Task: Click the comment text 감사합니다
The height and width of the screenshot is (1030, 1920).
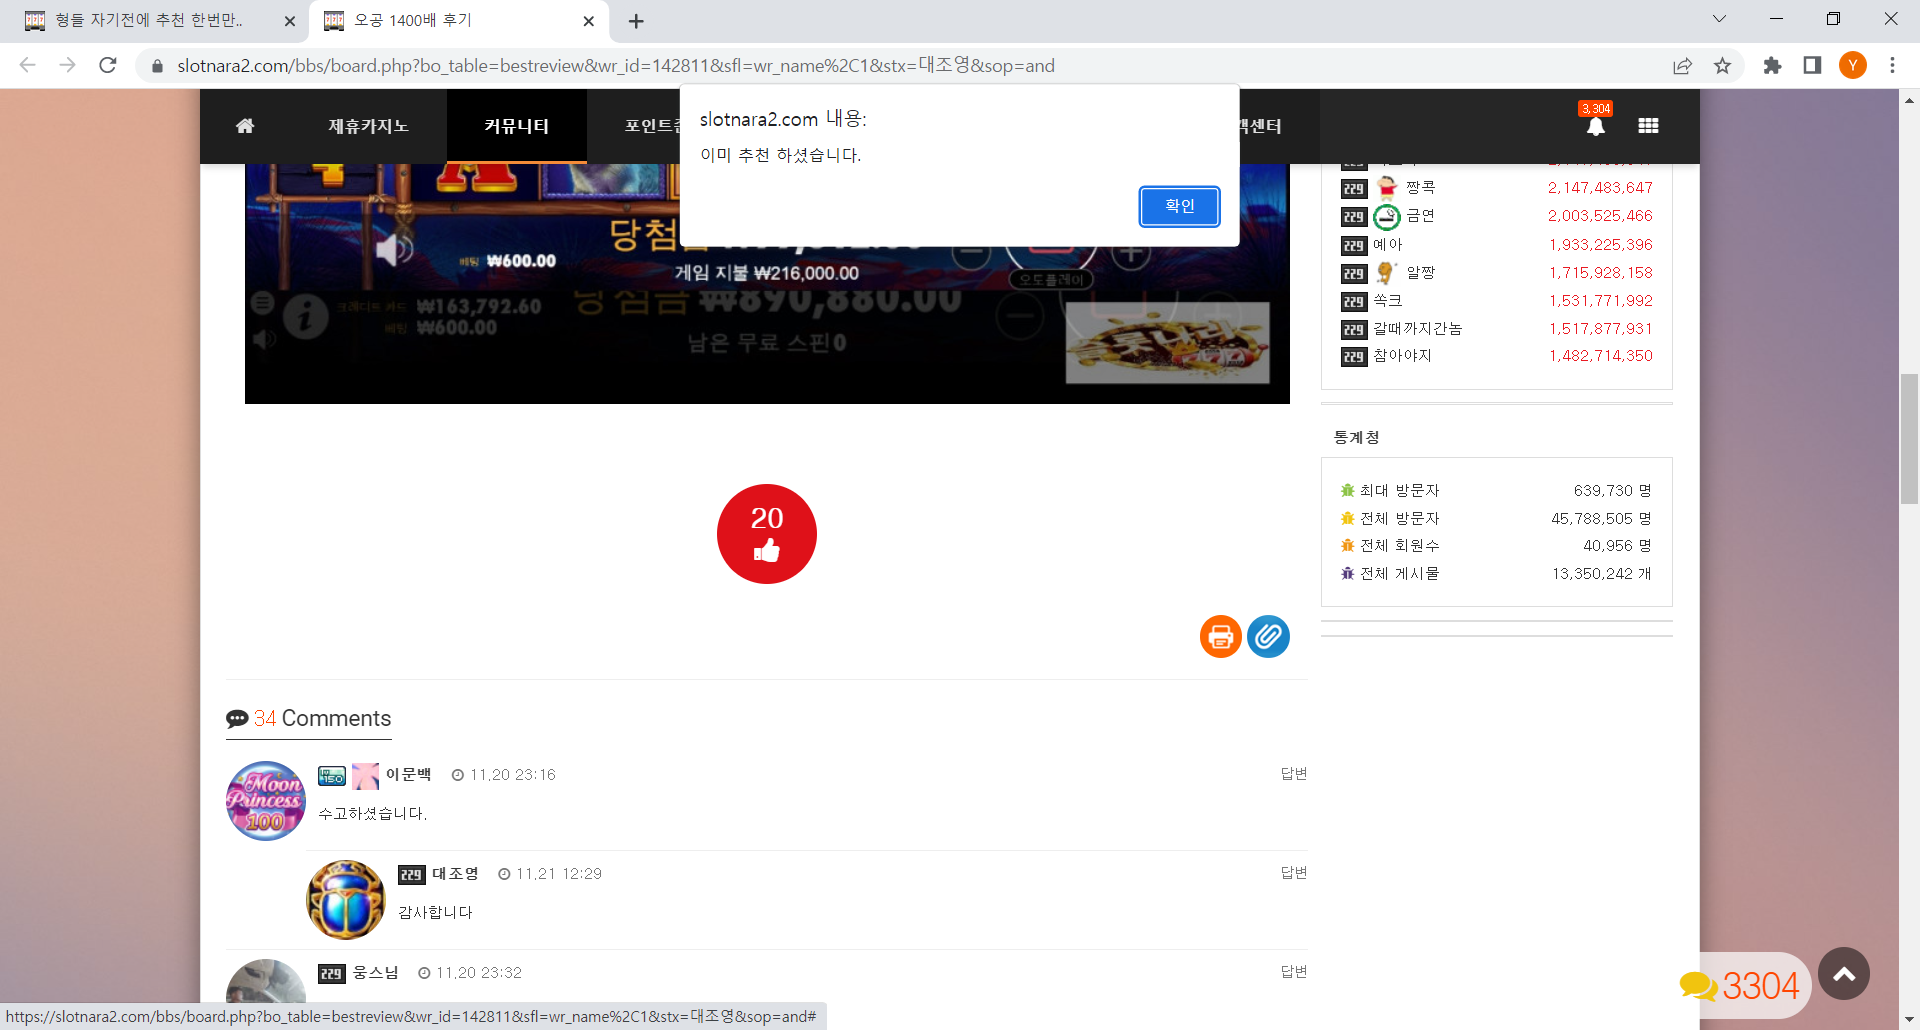Action: tap(435, 912)
